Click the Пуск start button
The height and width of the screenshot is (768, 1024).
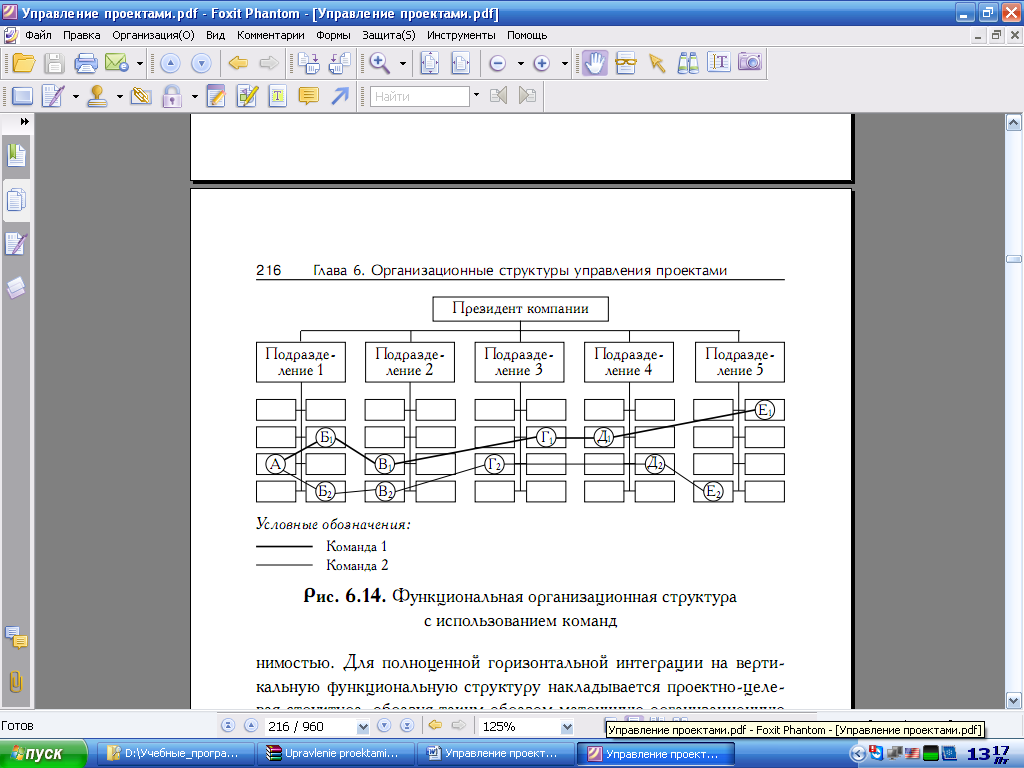43,754
